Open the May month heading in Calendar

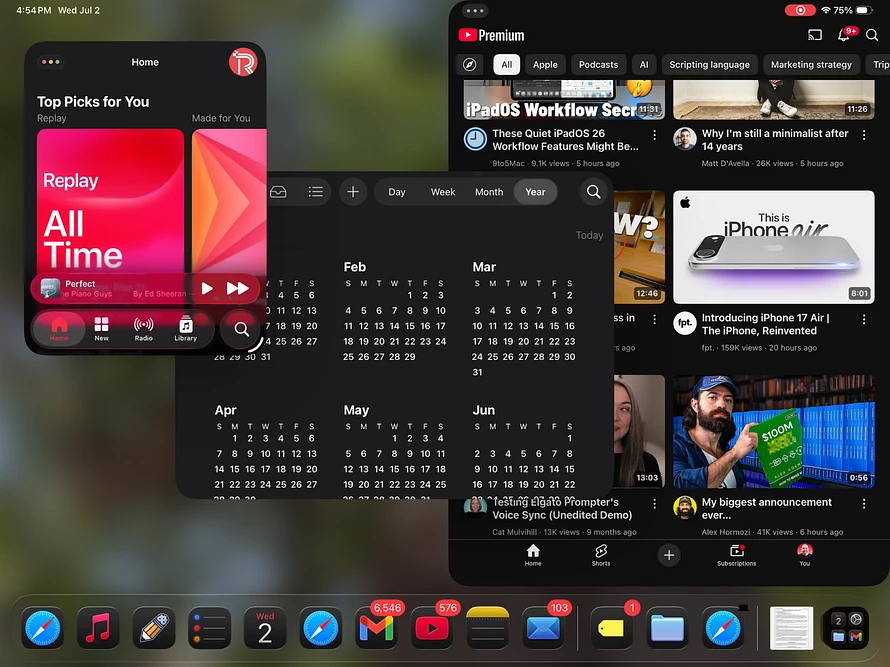(x=356, y=410)
